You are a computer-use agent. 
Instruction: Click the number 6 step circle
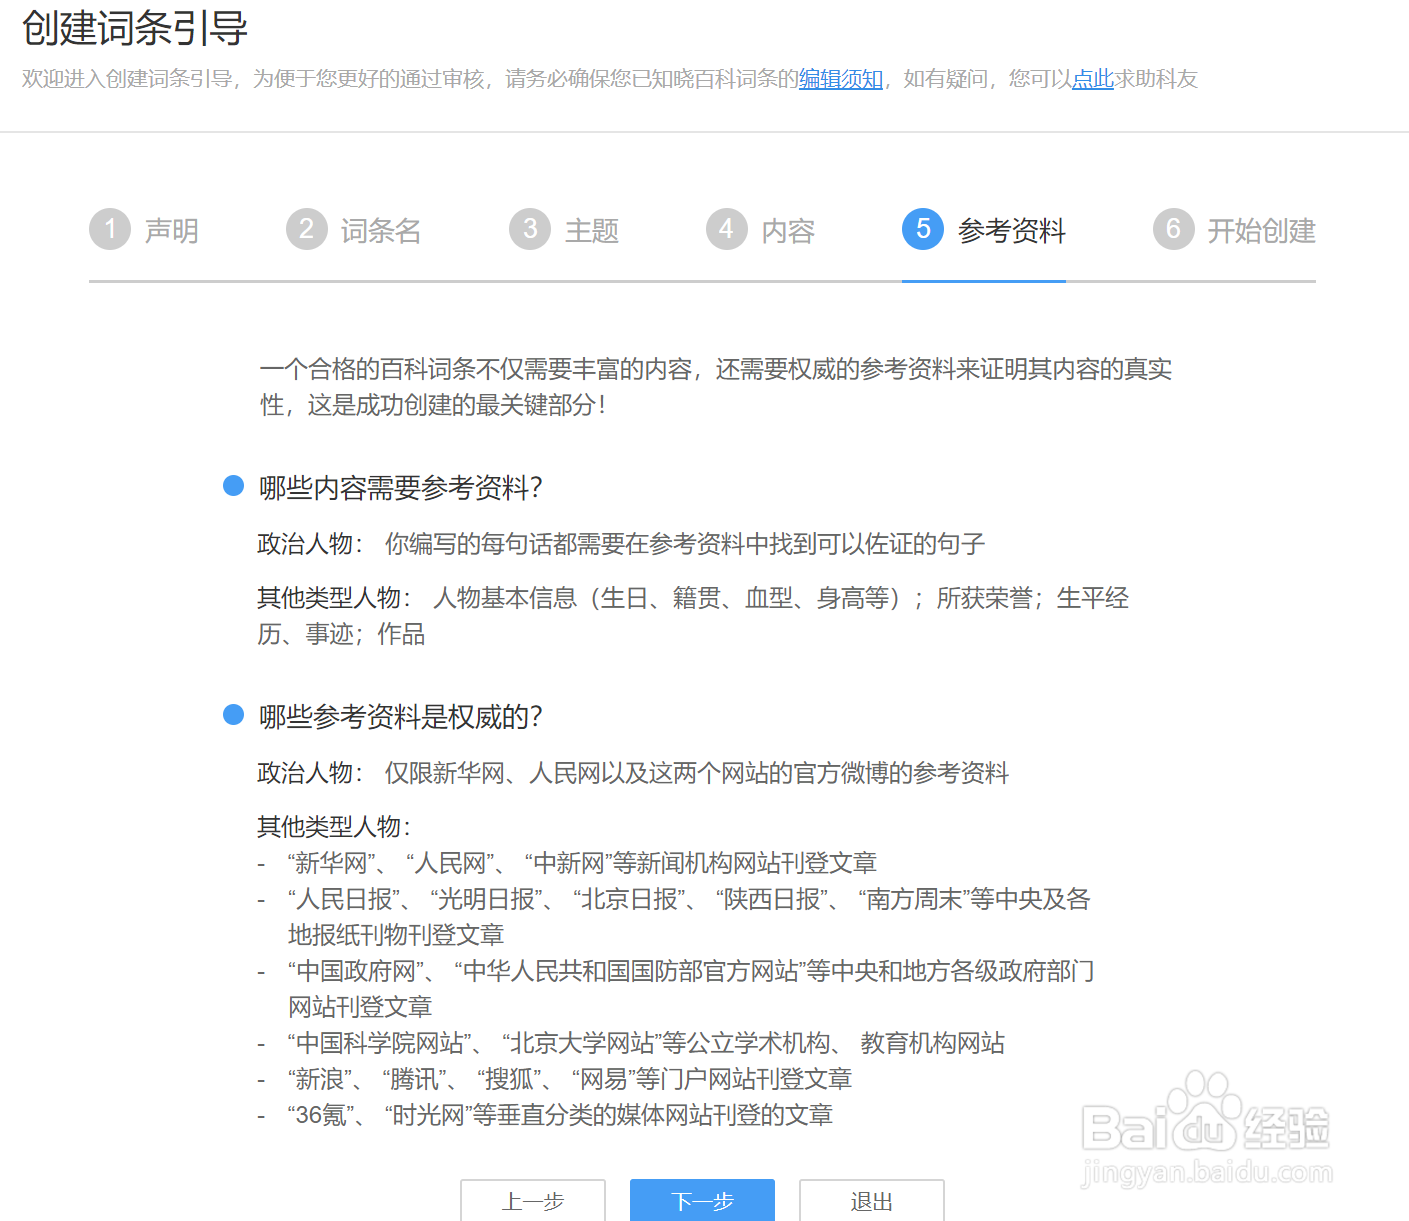pos(1174,229)
